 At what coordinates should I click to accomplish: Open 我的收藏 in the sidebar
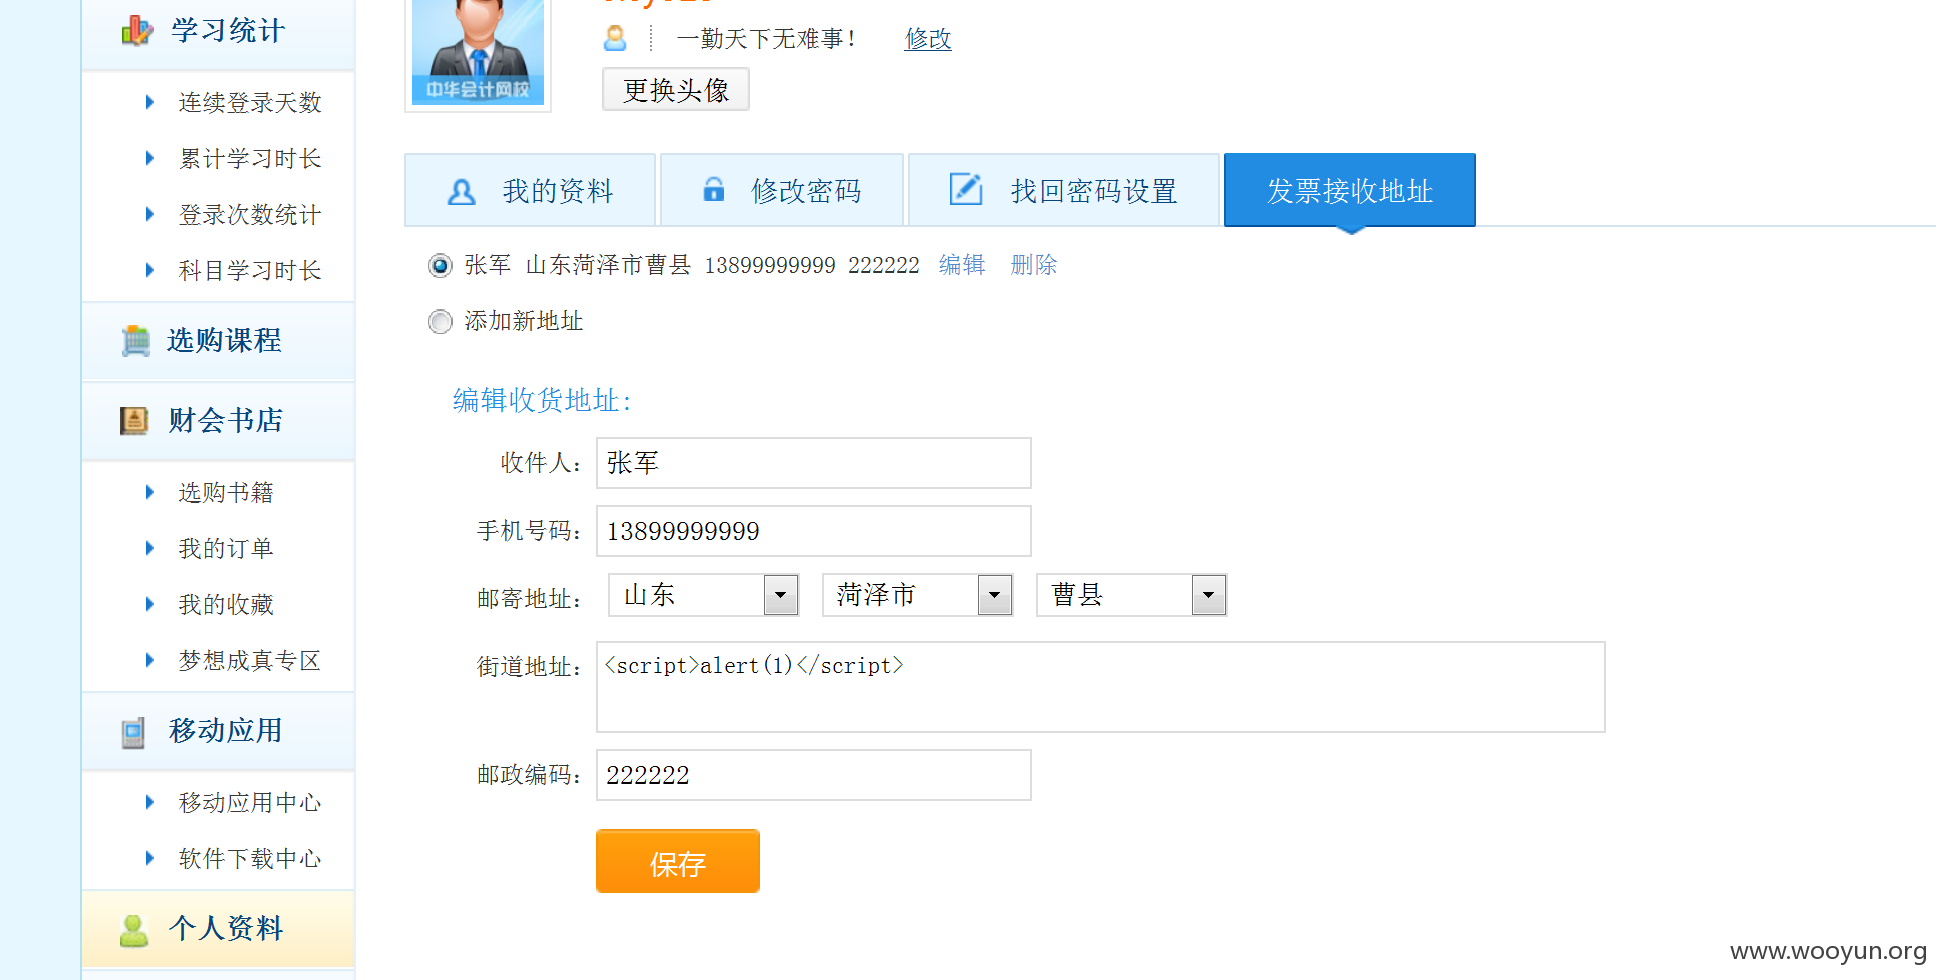[226, 604]
